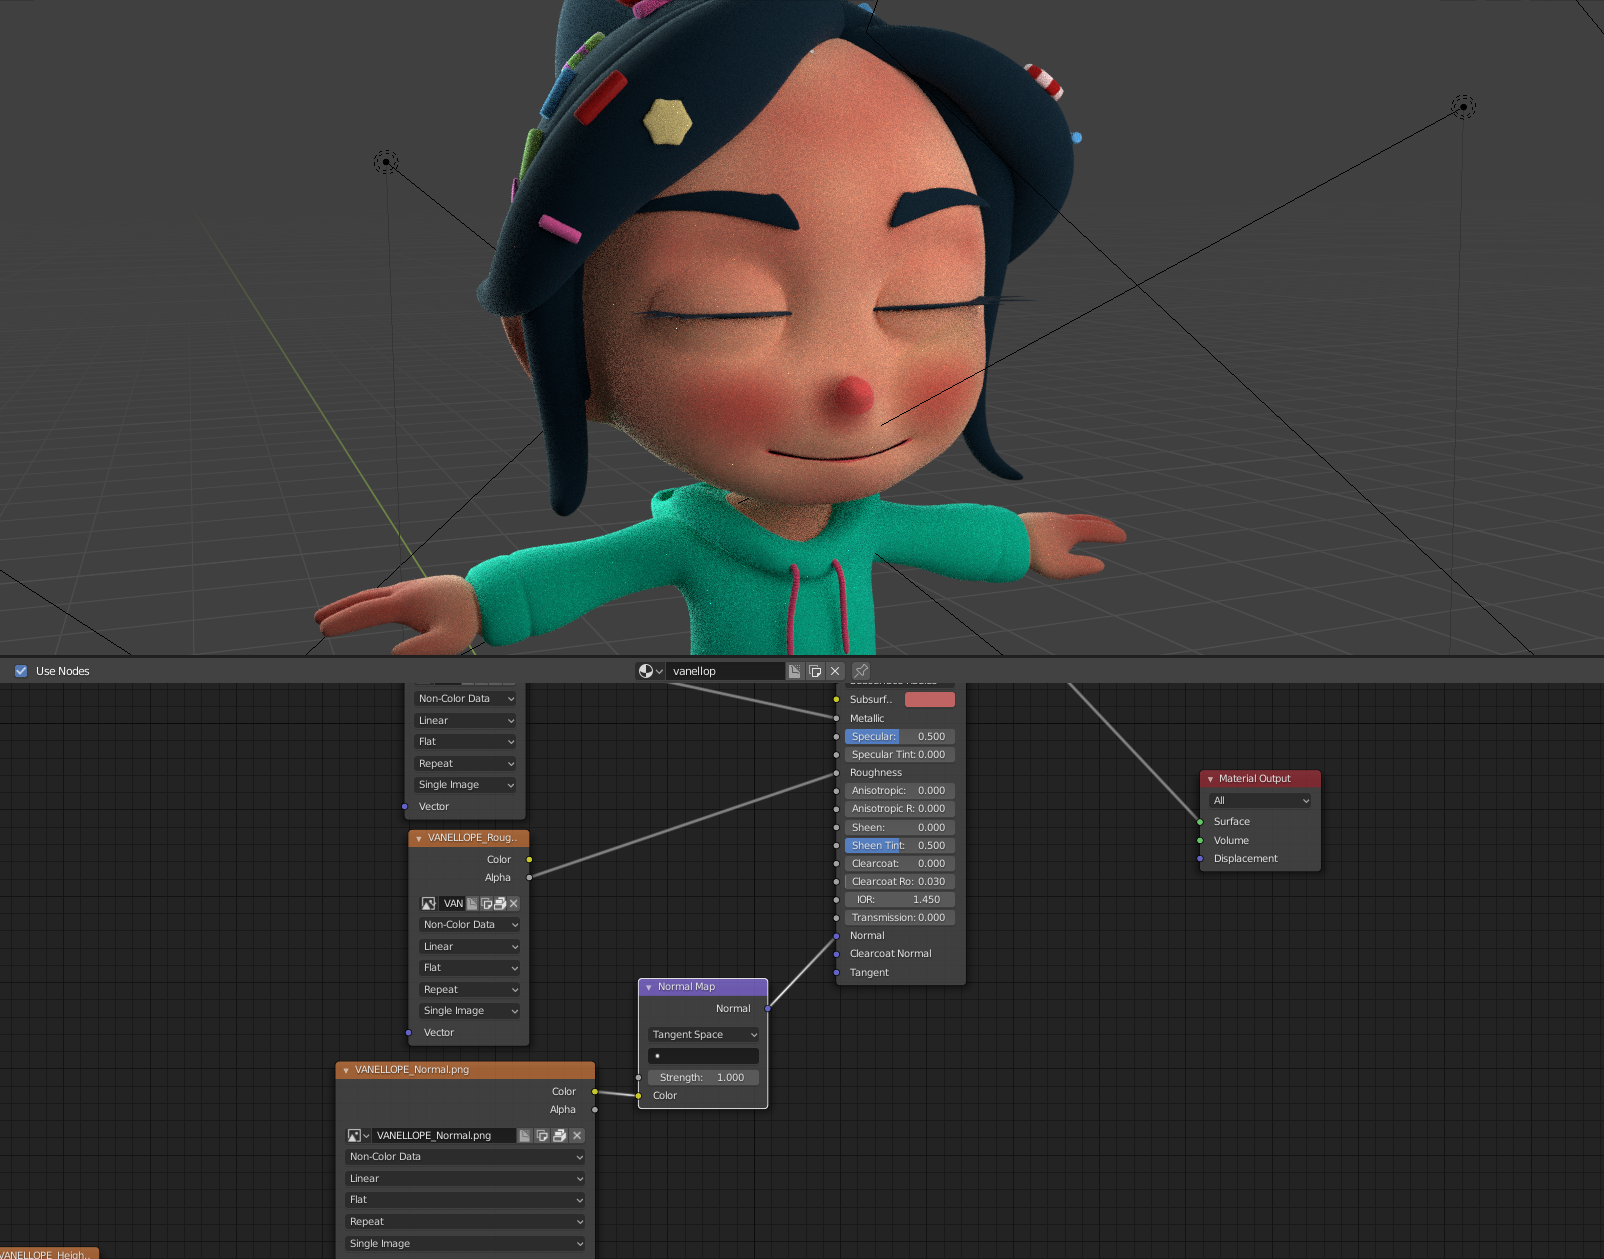1604x1259 pixels.
Task: Collapse the VANELLOPE_Roug node
Action: (418, 838)
